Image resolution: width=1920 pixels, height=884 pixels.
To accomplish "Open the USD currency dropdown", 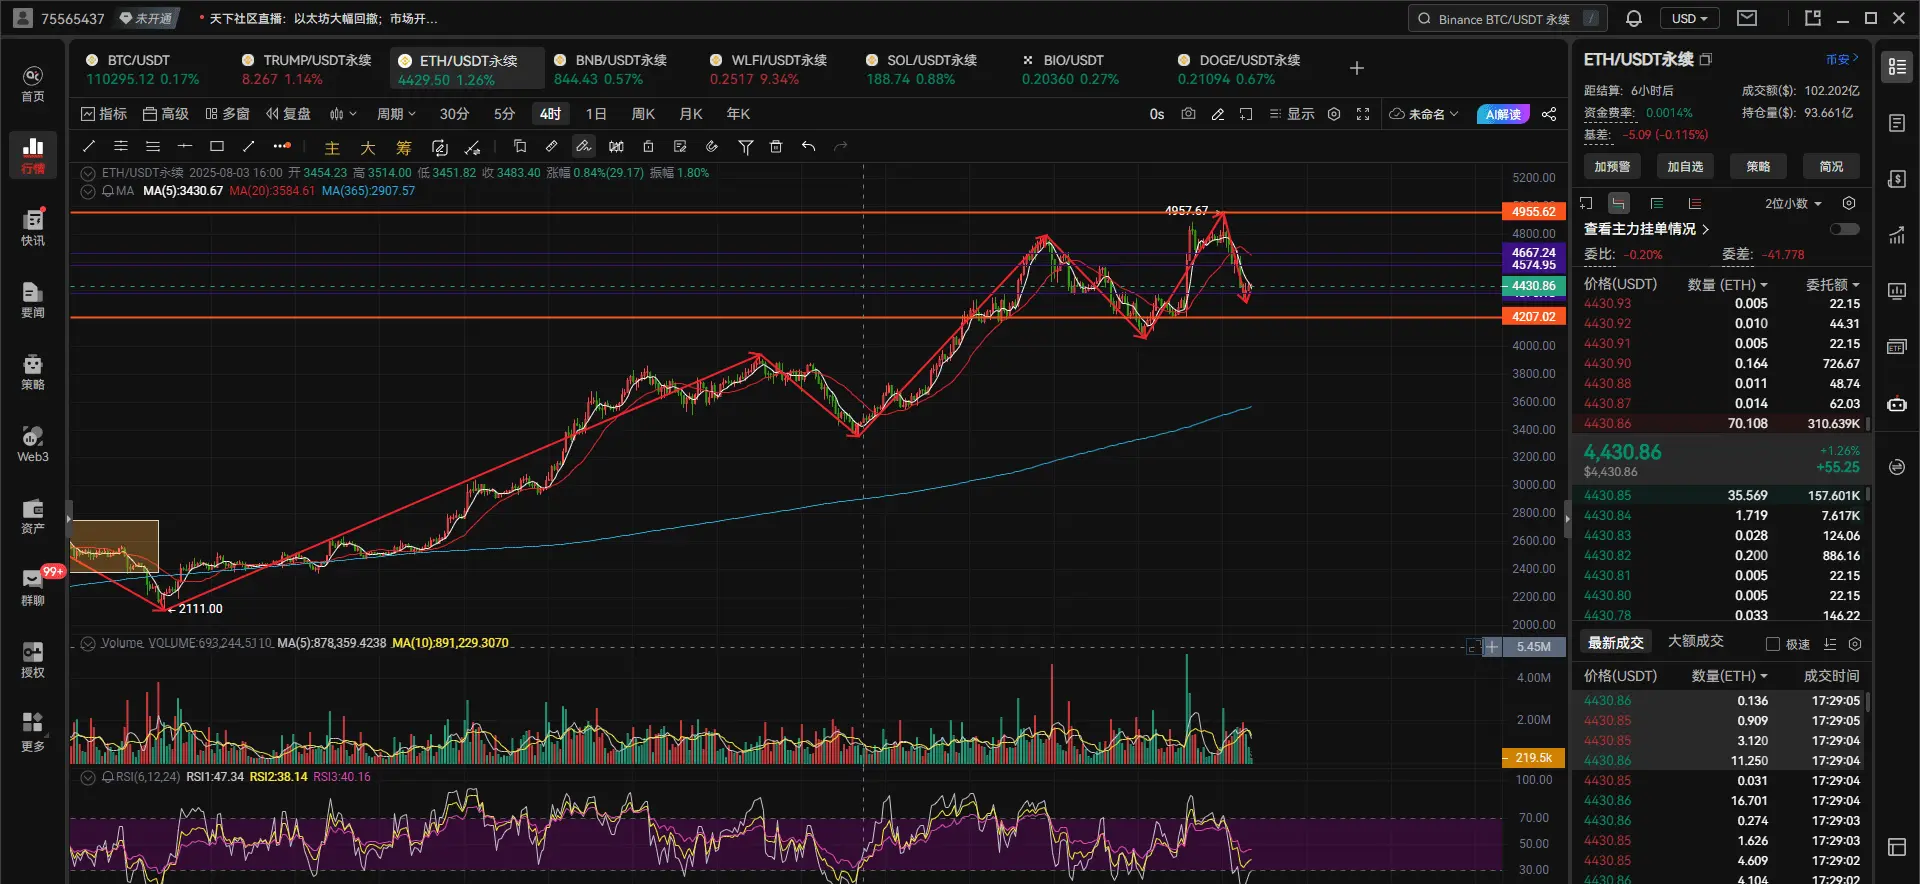I will click(x=1690, y=18).
